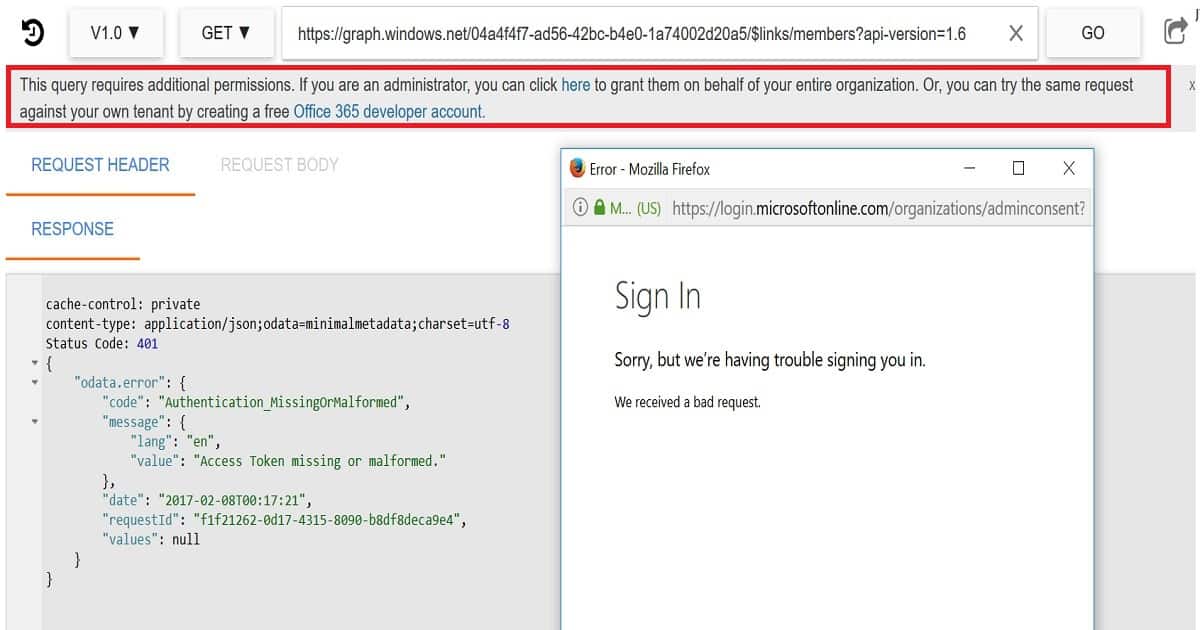The width and height of the screenshot is (1200, 630).
Task: Open the GET method dropdown
Action: [226, 33]
